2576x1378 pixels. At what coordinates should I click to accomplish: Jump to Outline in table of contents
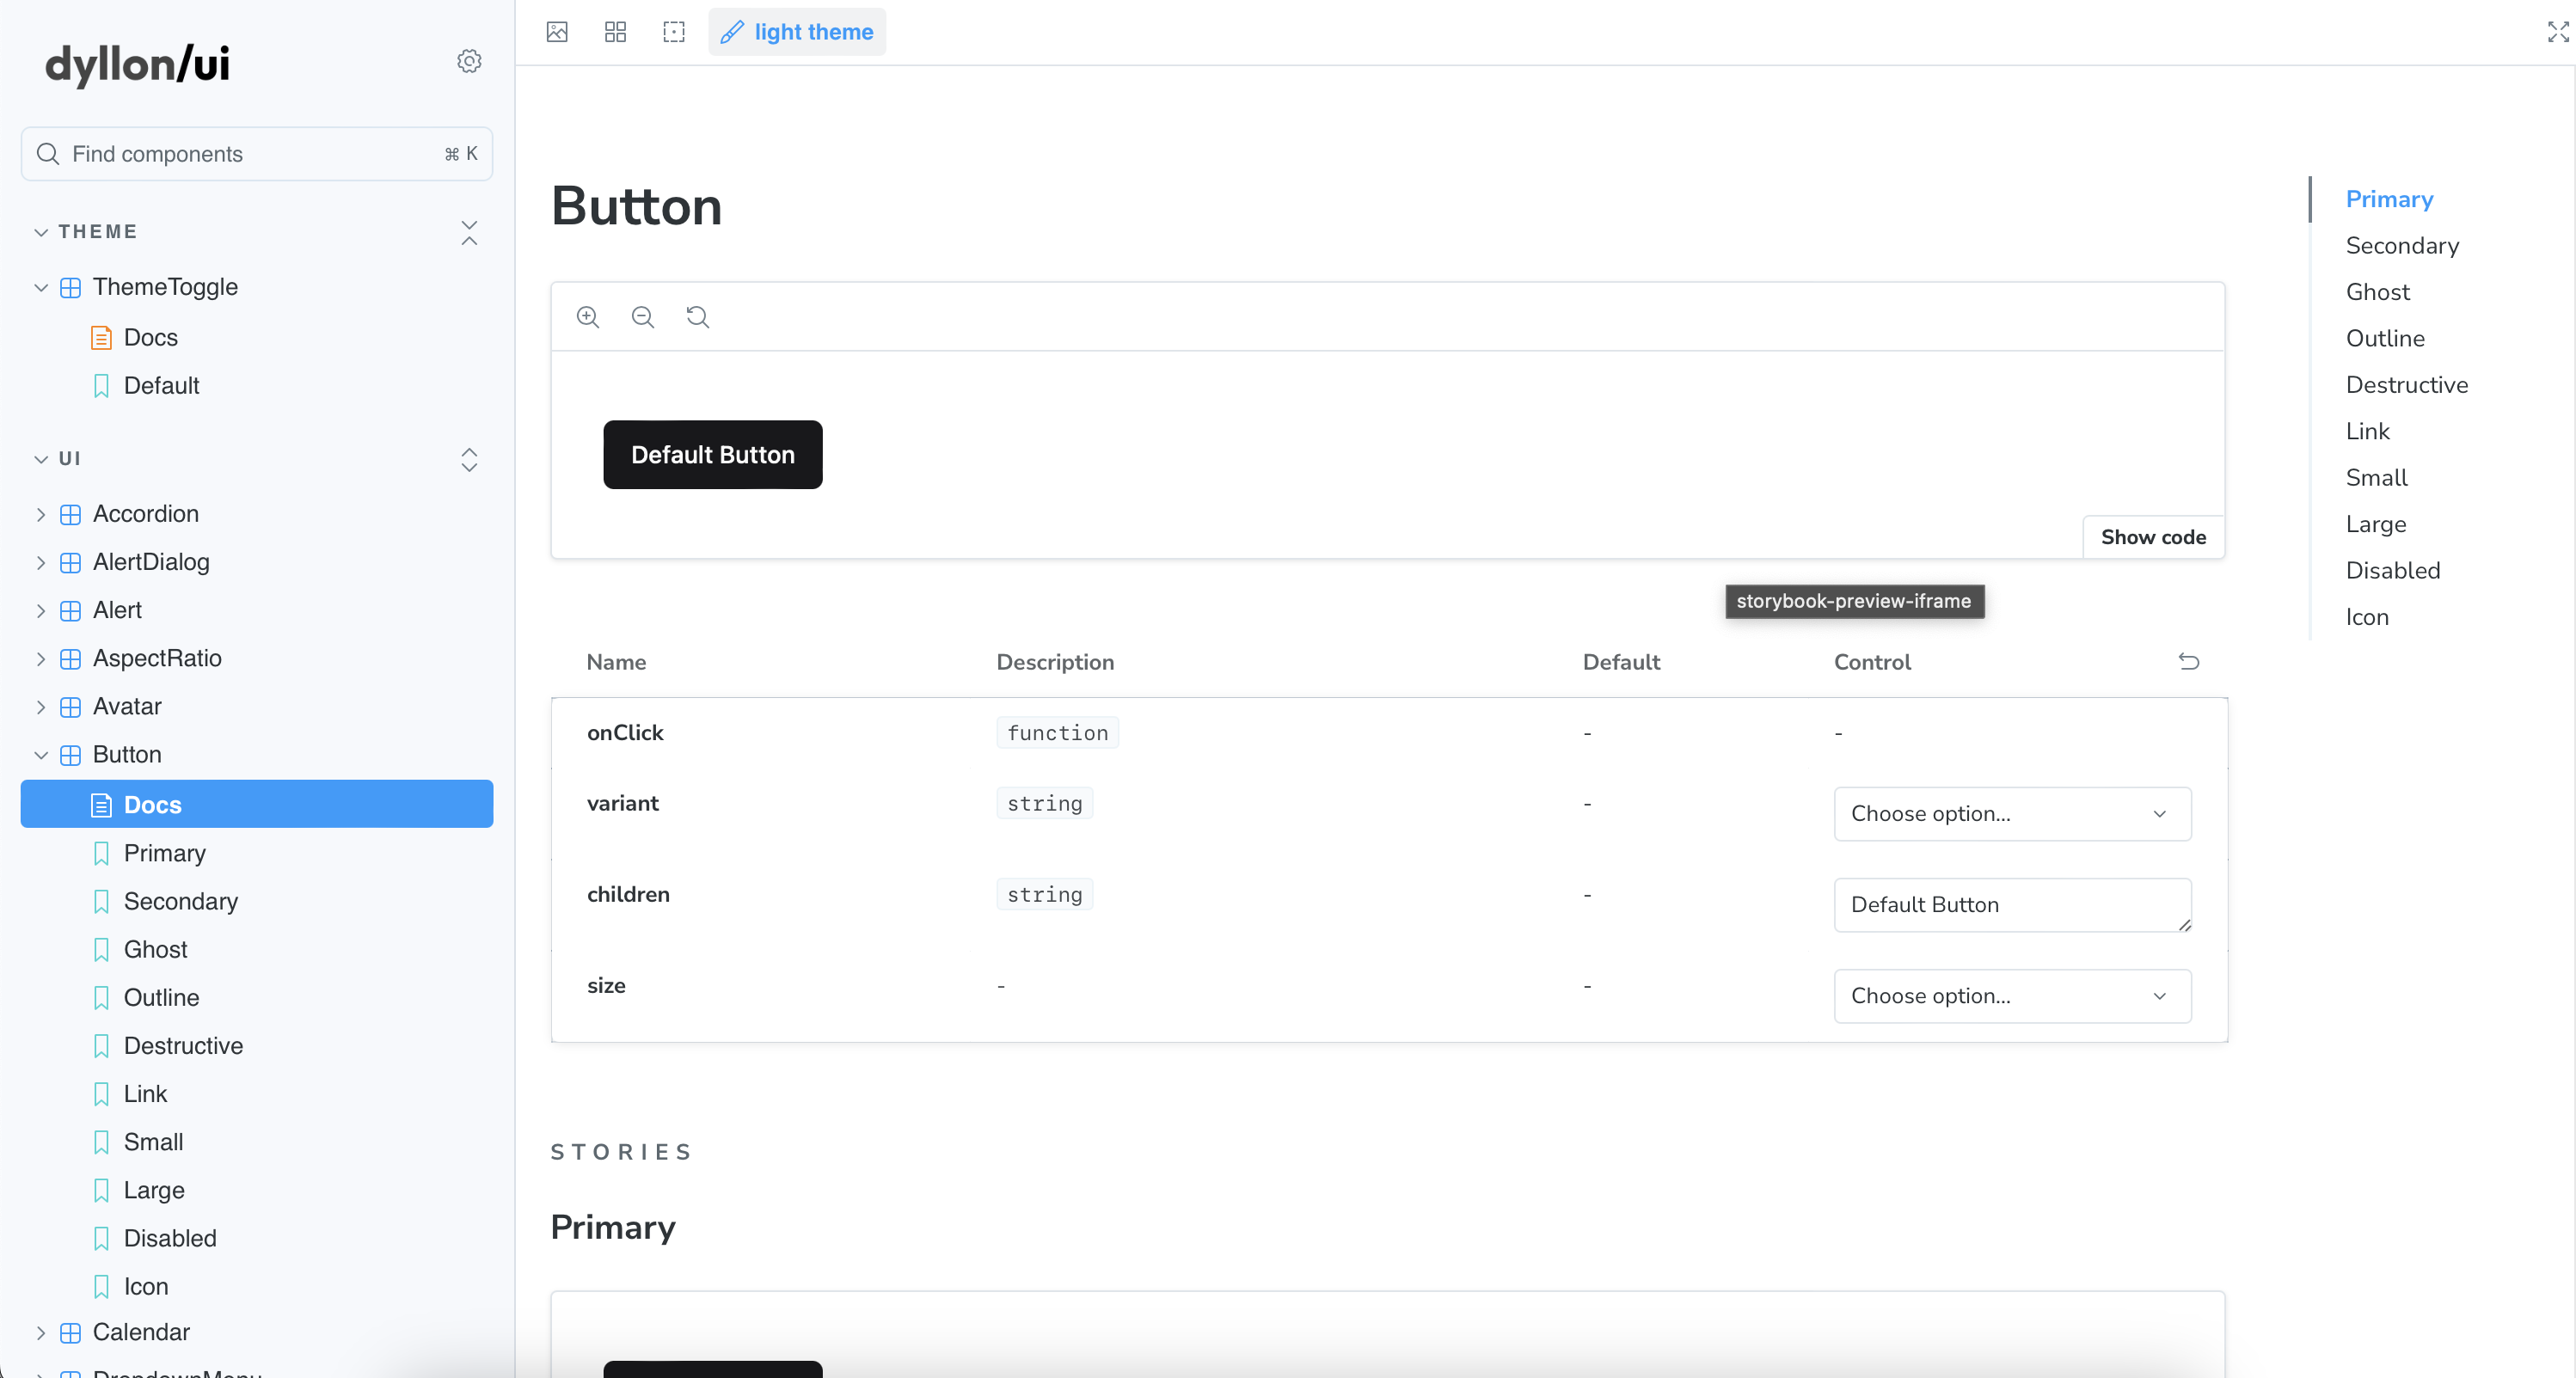point(2384,338)
